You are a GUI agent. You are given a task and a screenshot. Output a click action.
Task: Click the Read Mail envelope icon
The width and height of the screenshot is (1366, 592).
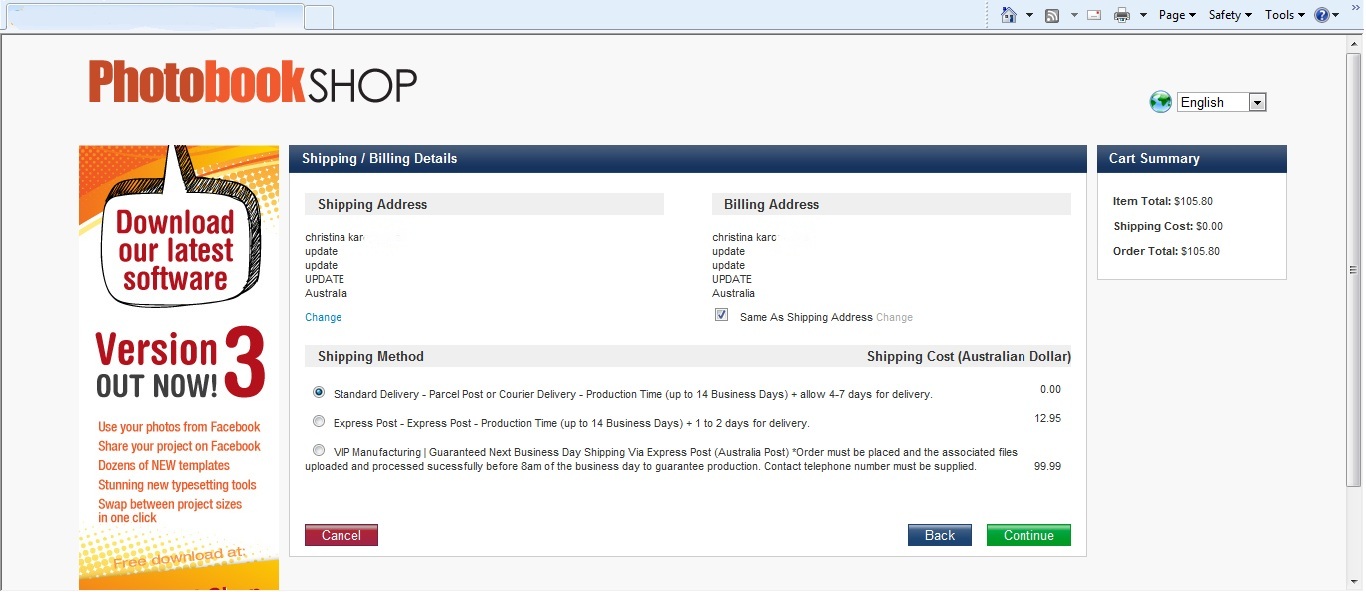click(x=1094, y=15)
